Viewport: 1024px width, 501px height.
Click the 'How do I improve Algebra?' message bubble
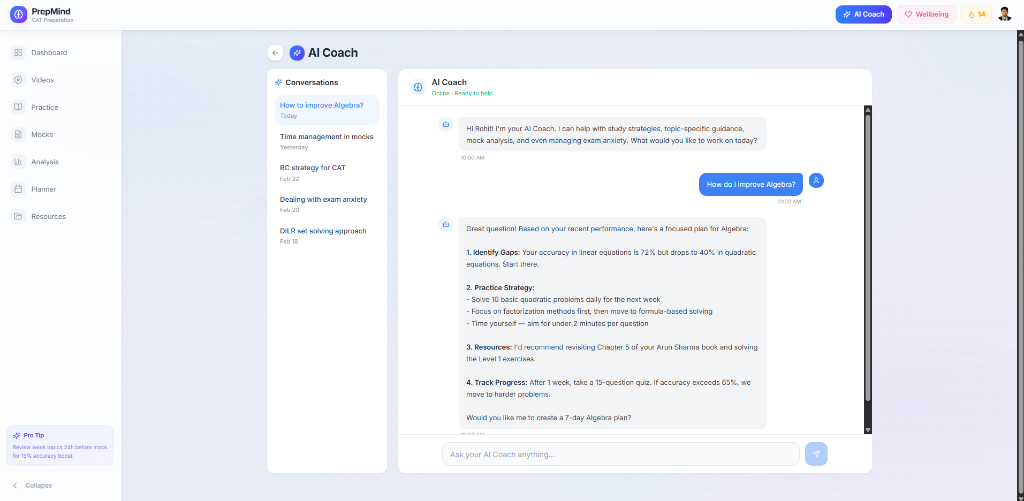[750, 184]
